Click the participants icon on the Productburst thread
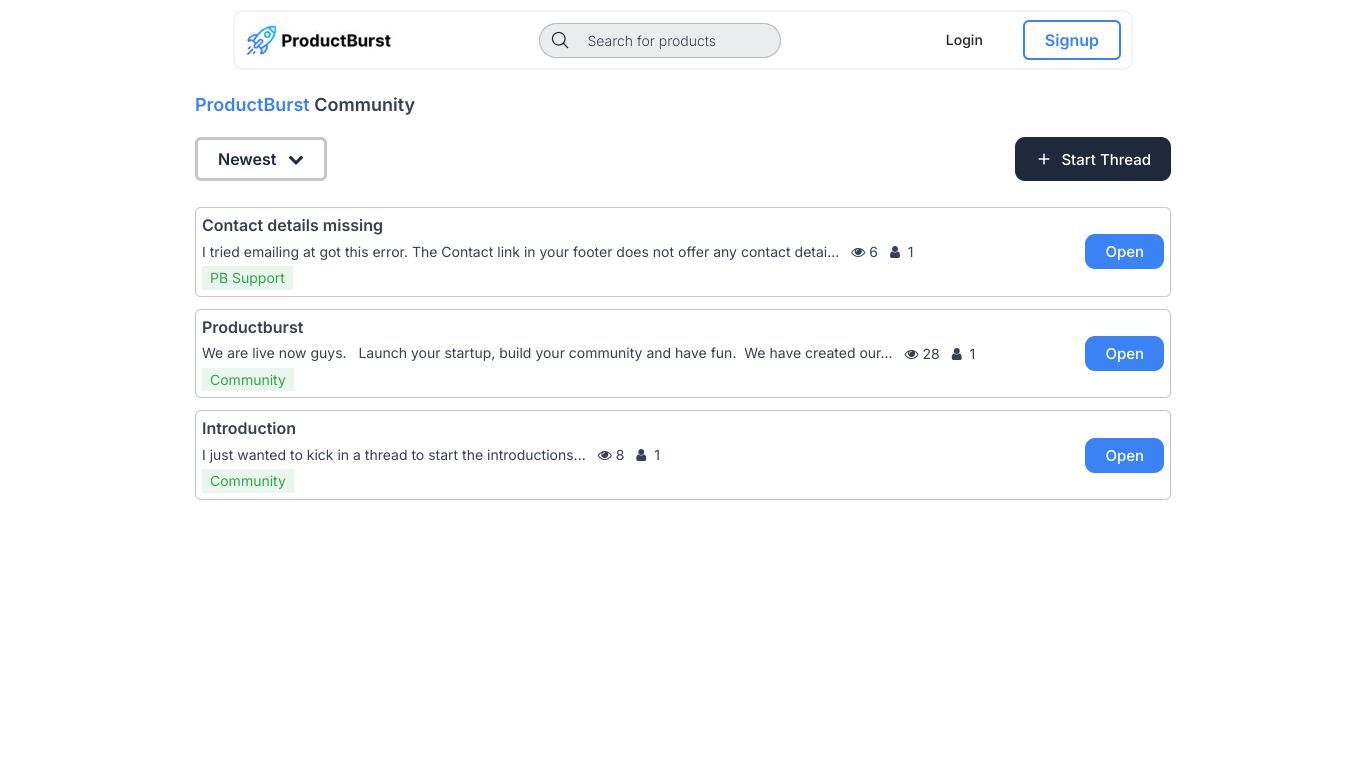 tap(957, 354)
